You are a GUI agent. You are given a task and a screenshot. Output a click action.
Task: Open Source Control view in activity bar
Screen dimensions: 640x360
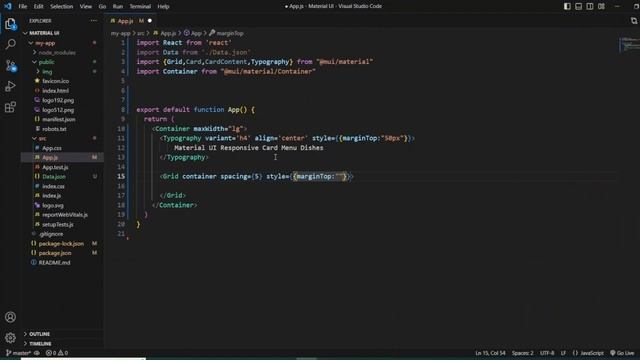[x=11, y=65]
